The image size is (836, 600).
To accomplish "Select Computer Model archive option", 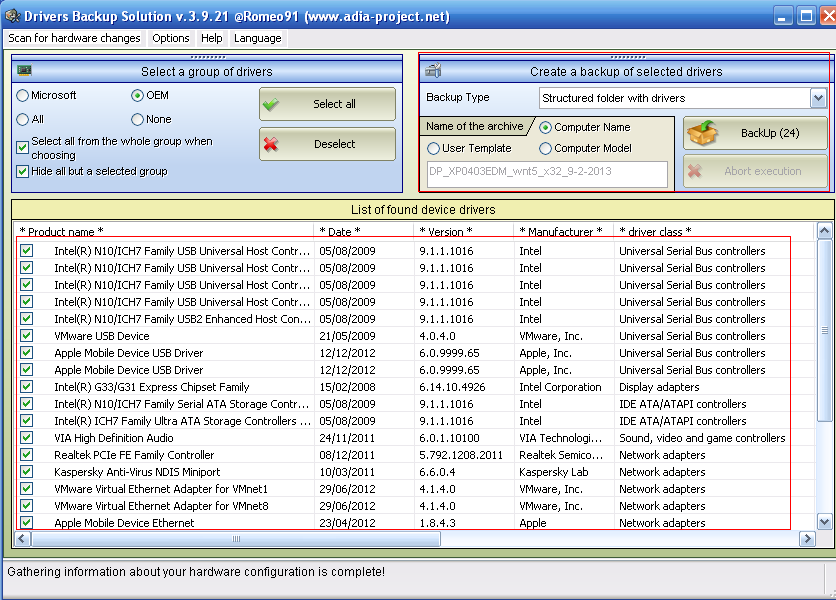I will tap(545, 148).
